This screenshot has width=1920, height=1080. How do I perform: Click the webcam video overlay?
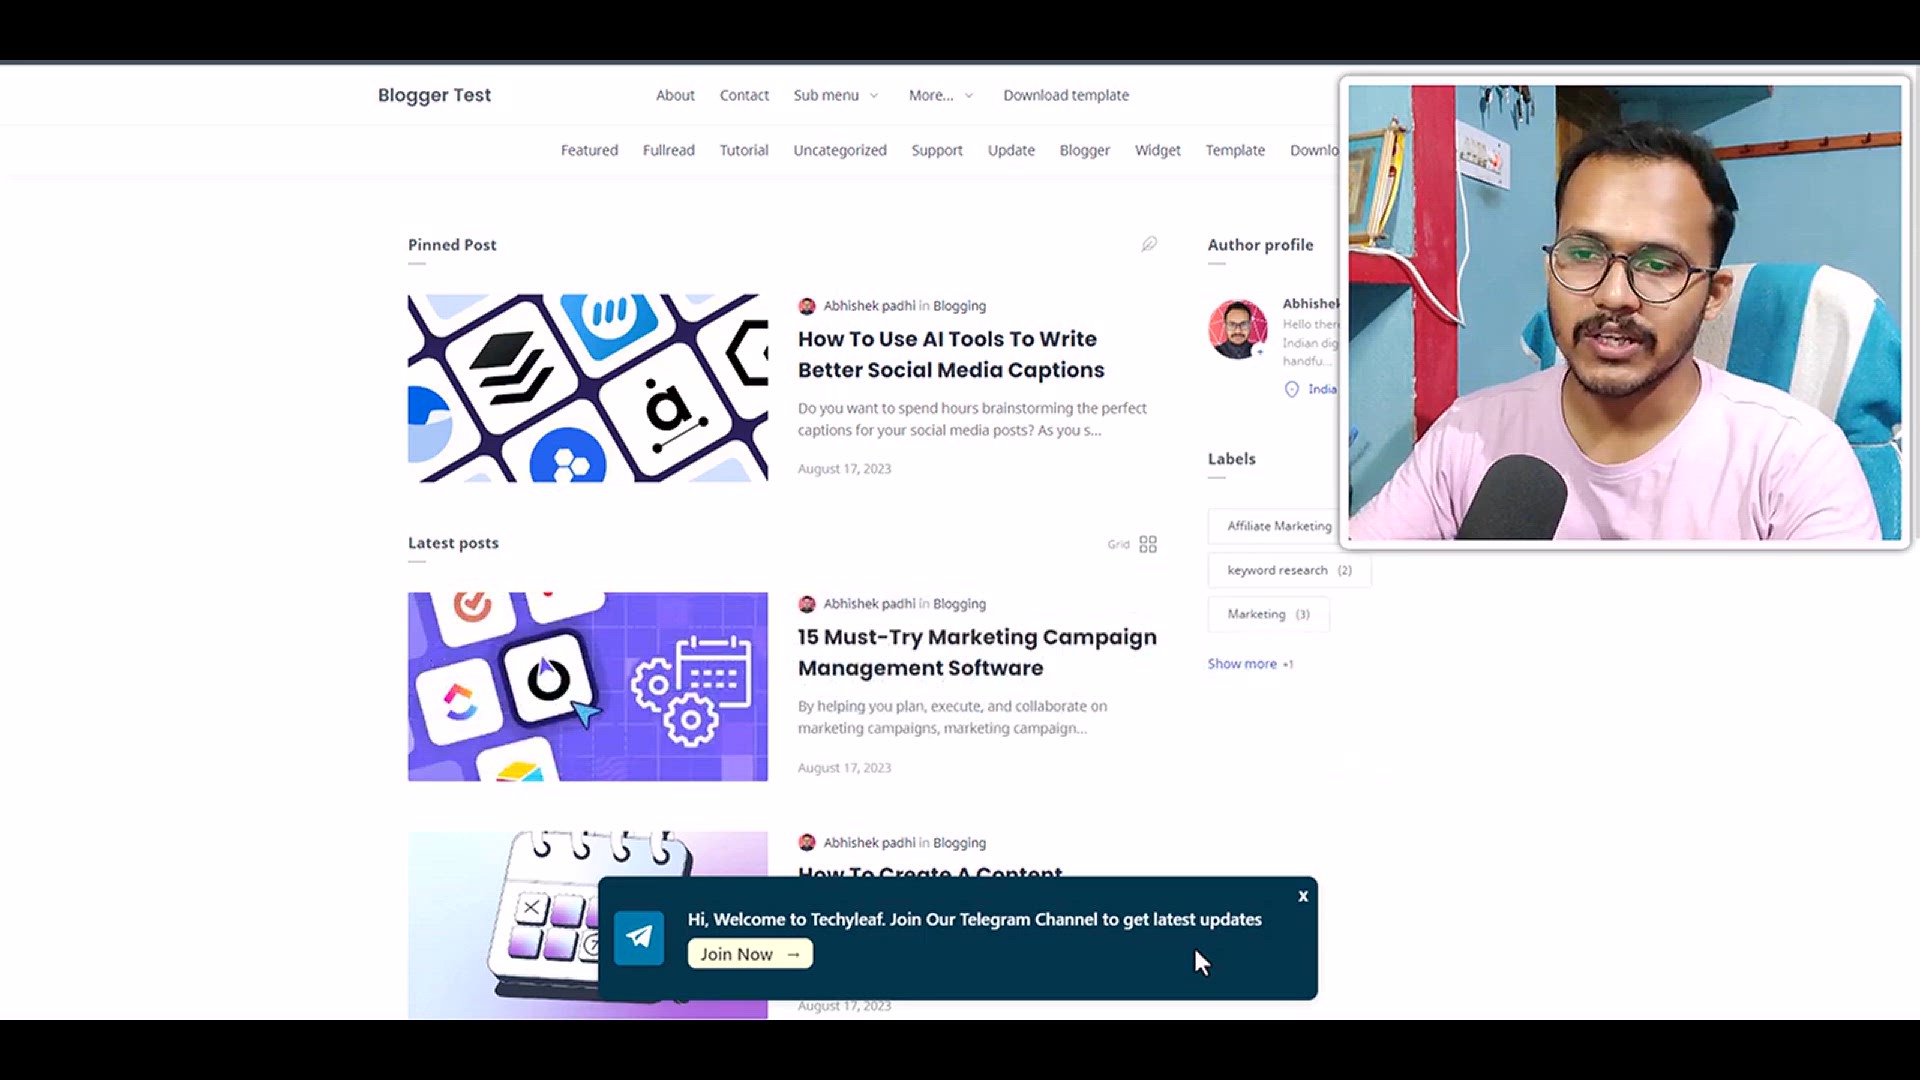point(1625,312)
